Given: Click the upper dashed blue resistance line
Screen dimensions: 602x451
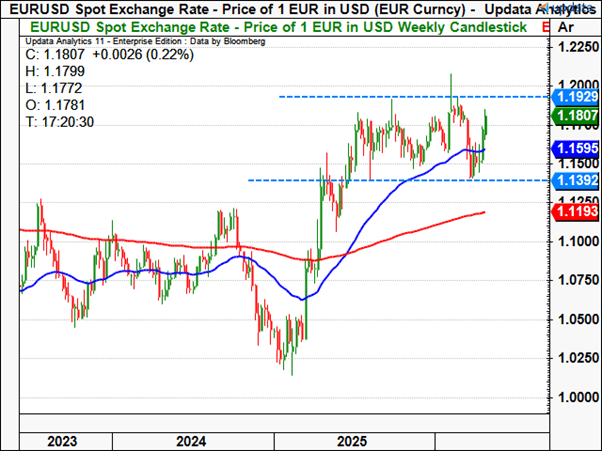Looking at the screenshot, I should (360, 96).
